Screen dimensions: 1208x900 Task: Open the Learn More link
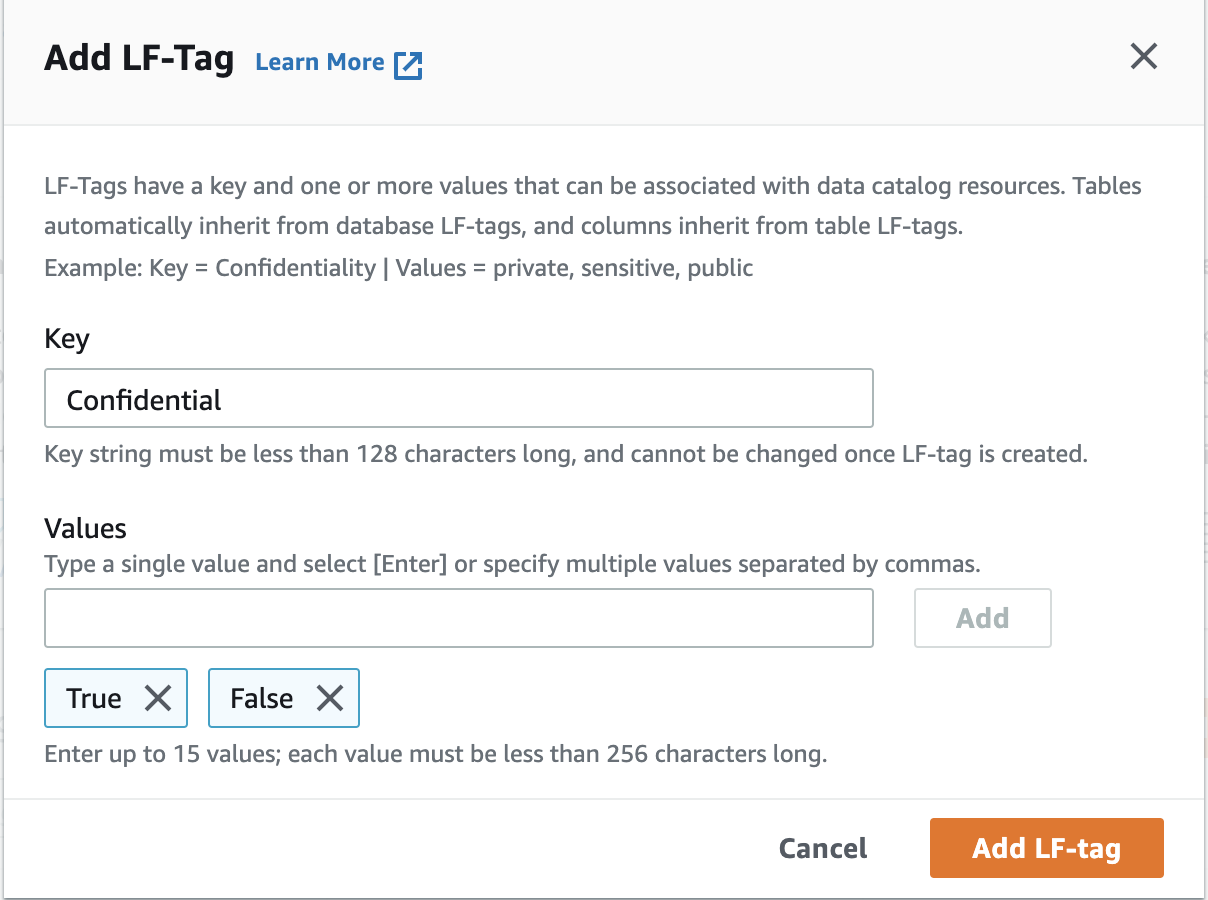click(x=320, y=62)
